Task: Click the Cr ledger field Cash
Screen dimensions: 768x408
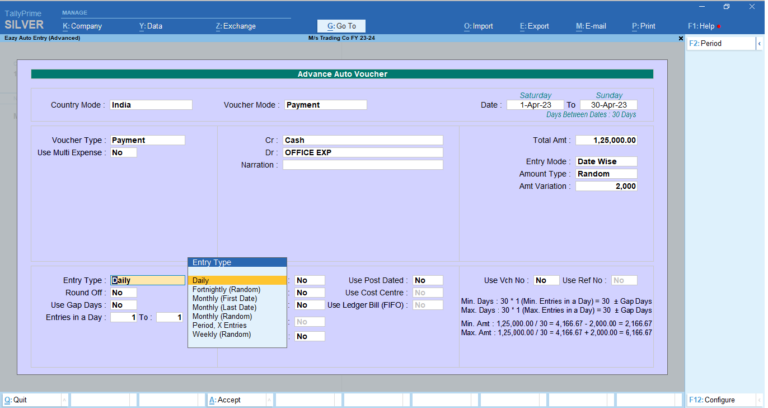Action: [x=362, y=140]
